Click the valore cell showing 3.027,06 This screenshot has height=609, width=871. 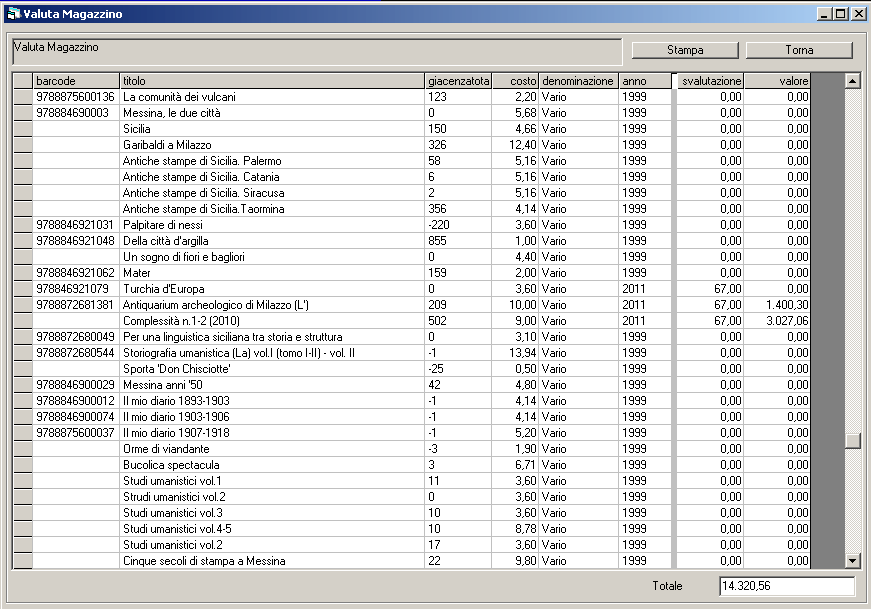(777, 321)
